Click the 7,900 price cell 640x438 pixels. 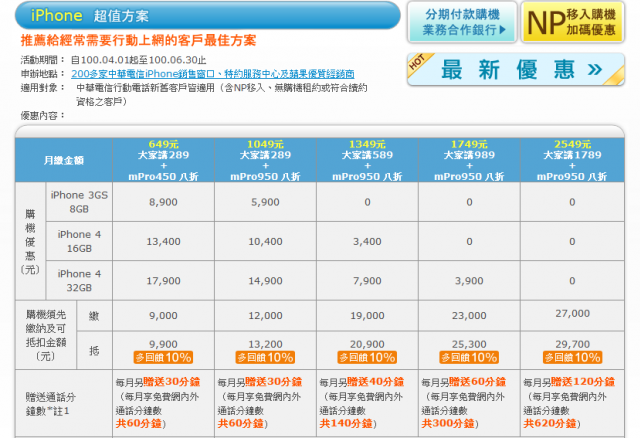pos(367,280)
